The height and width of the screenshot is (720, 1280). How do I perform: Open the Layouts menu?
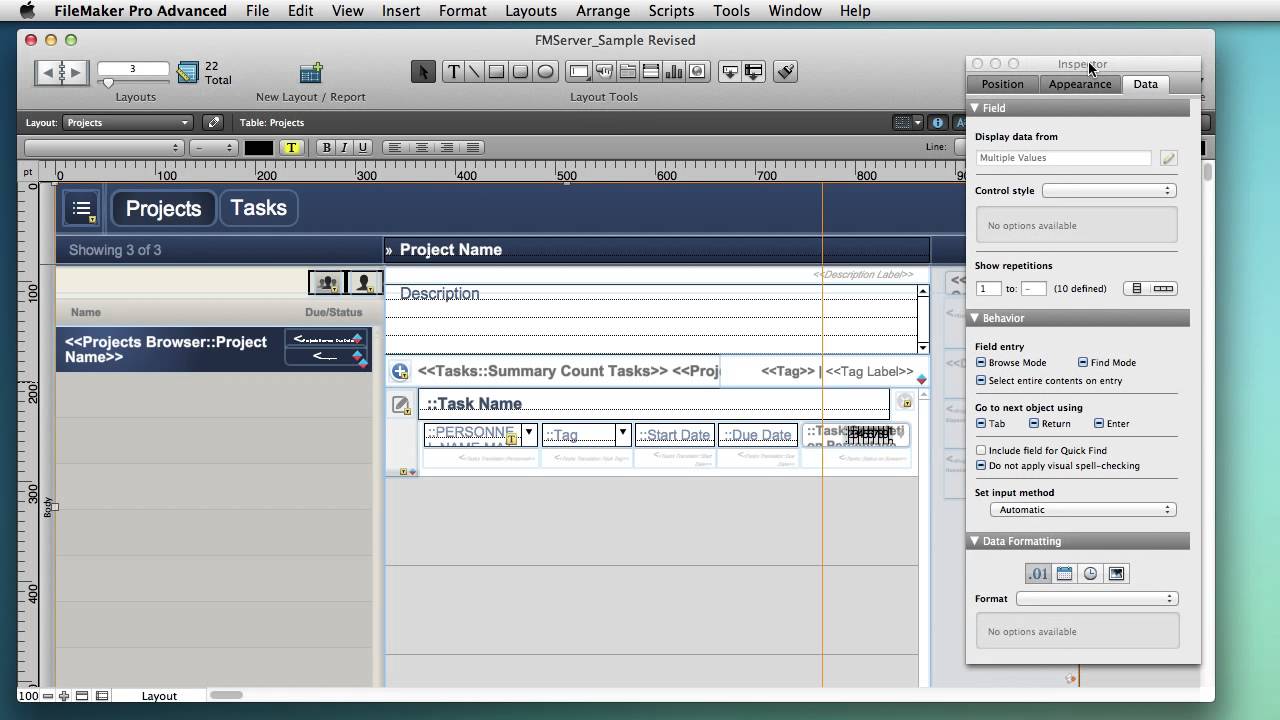point(531,11)
